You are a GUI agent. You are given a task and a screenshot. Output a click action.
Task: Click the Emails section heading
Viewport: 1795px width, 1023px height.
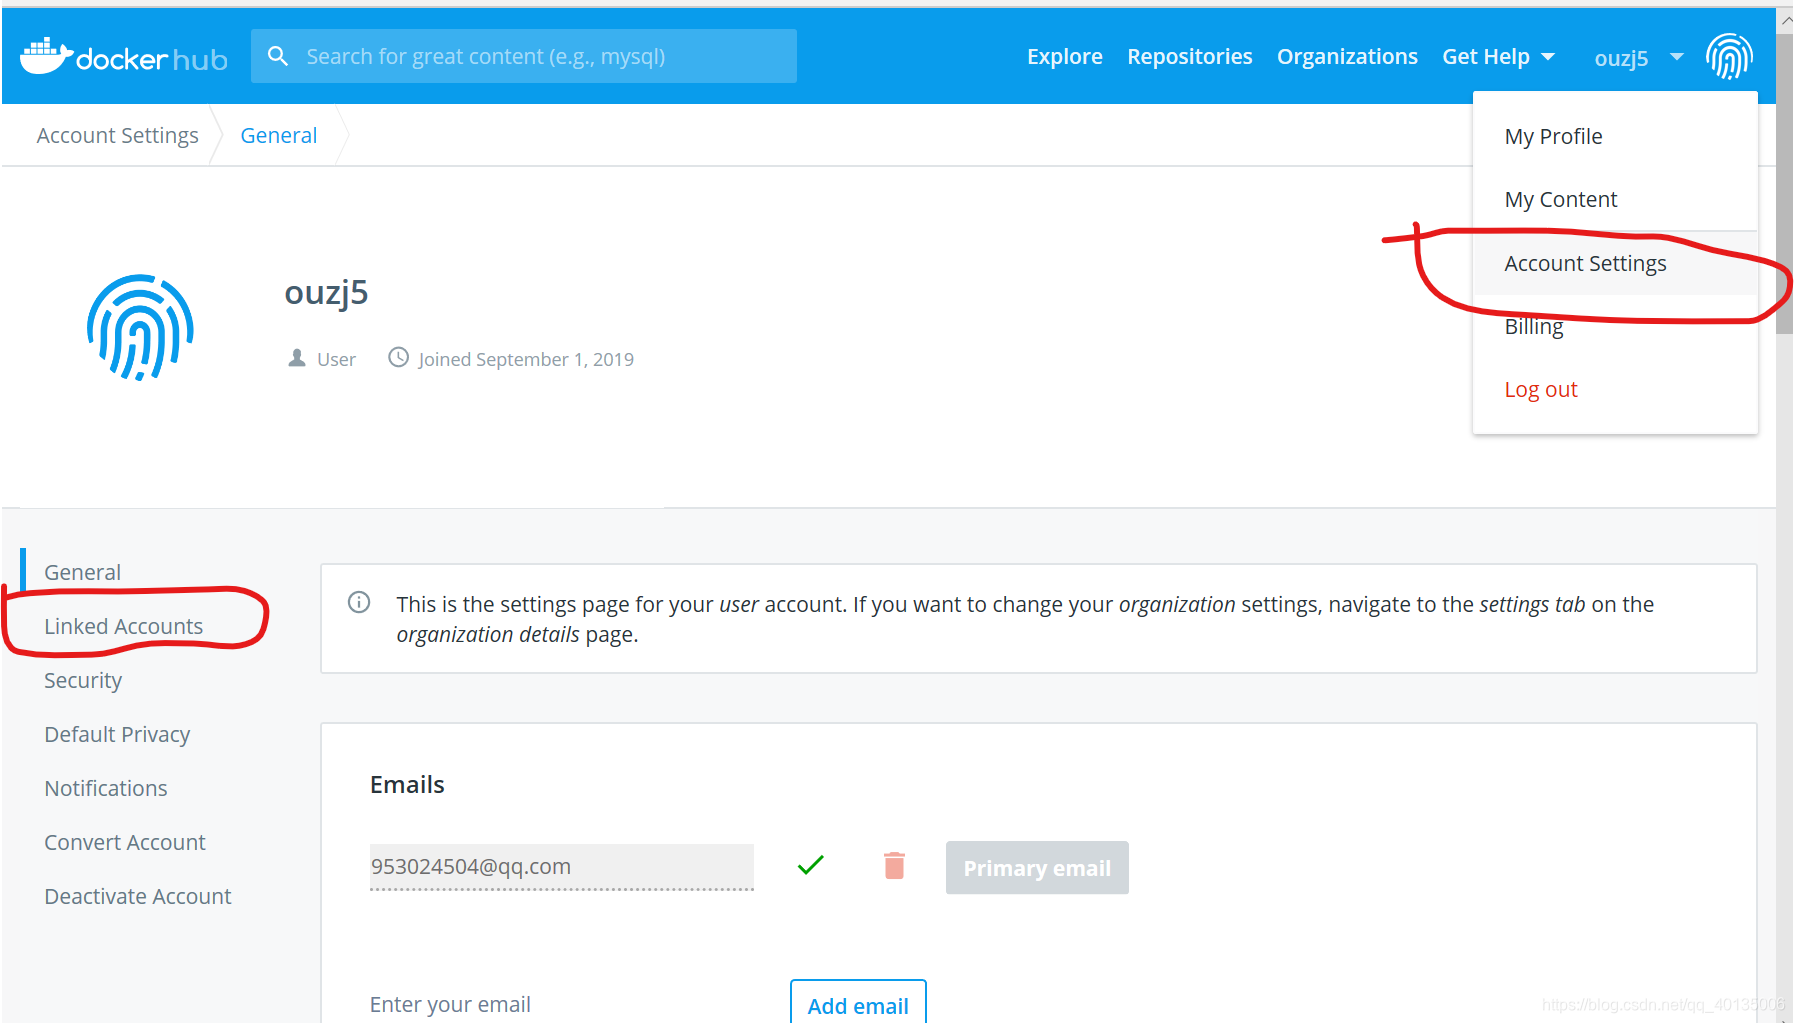point(407,784)
